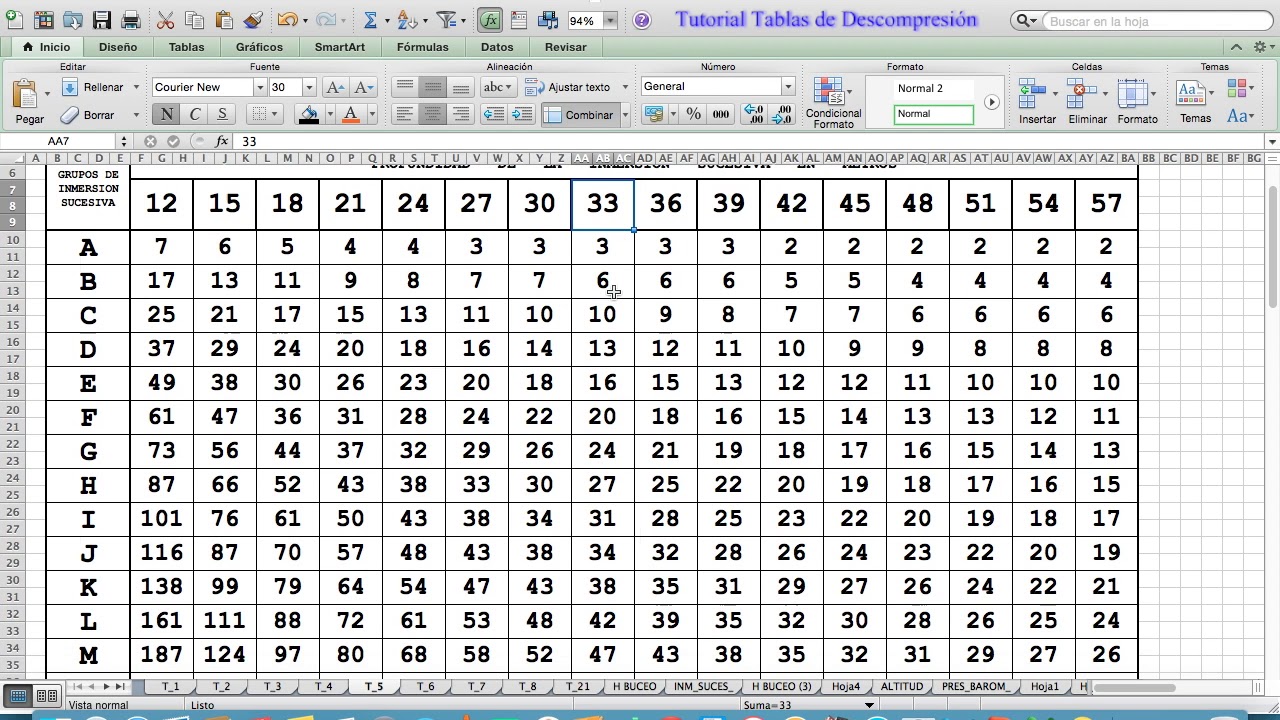Center text horizontally
The image size is (1280, 720).
click(x=432, y=115)
